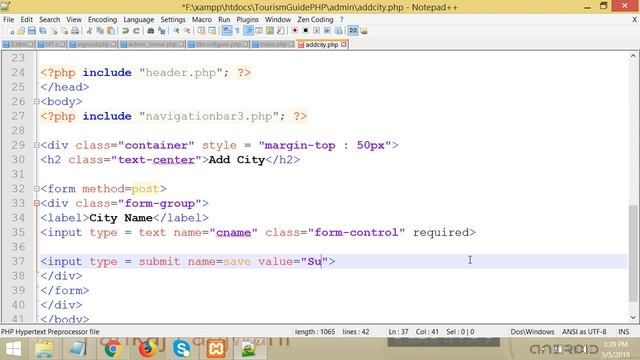Collapse the form-group div fold at line 33
The image size is (640, 360).
37,203
